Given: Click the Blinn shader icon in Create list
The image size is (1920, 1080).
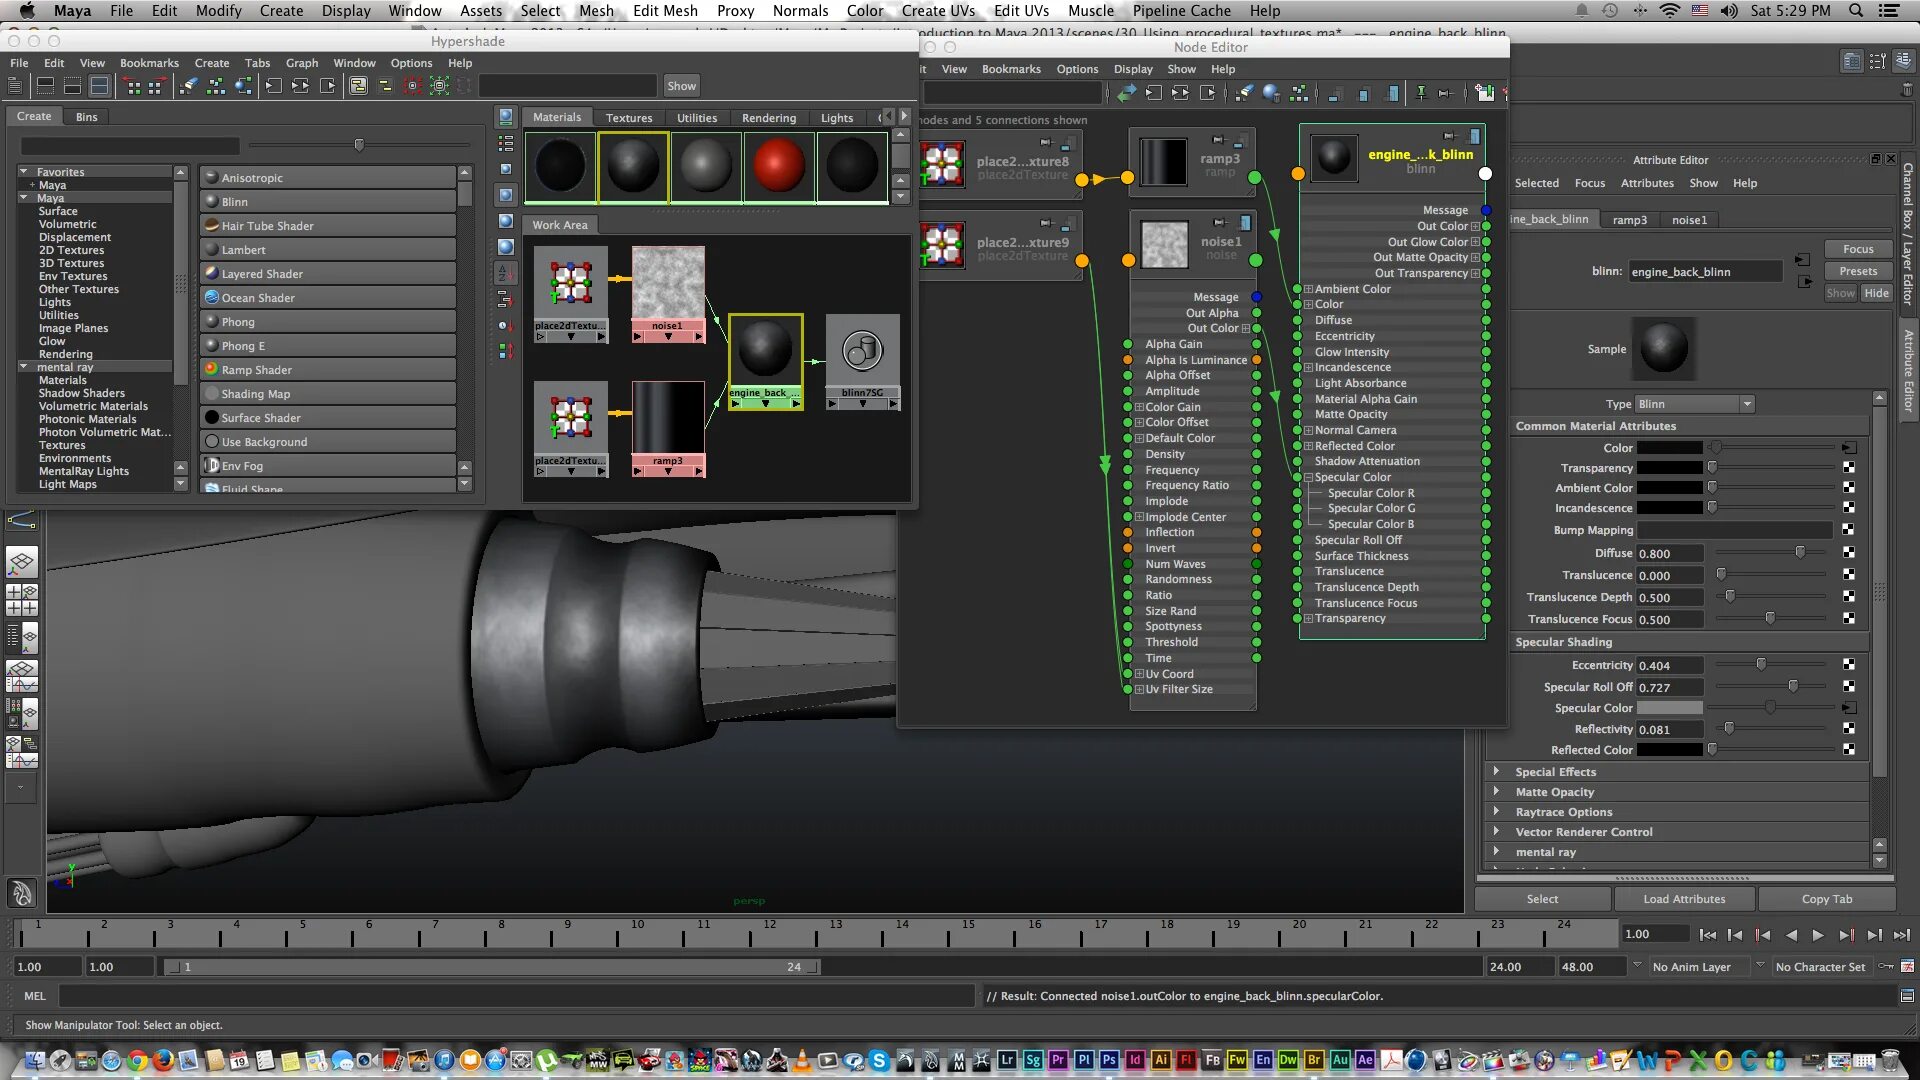Looking at the screenshot, I should pyautogui.click(x=212, y=201).
